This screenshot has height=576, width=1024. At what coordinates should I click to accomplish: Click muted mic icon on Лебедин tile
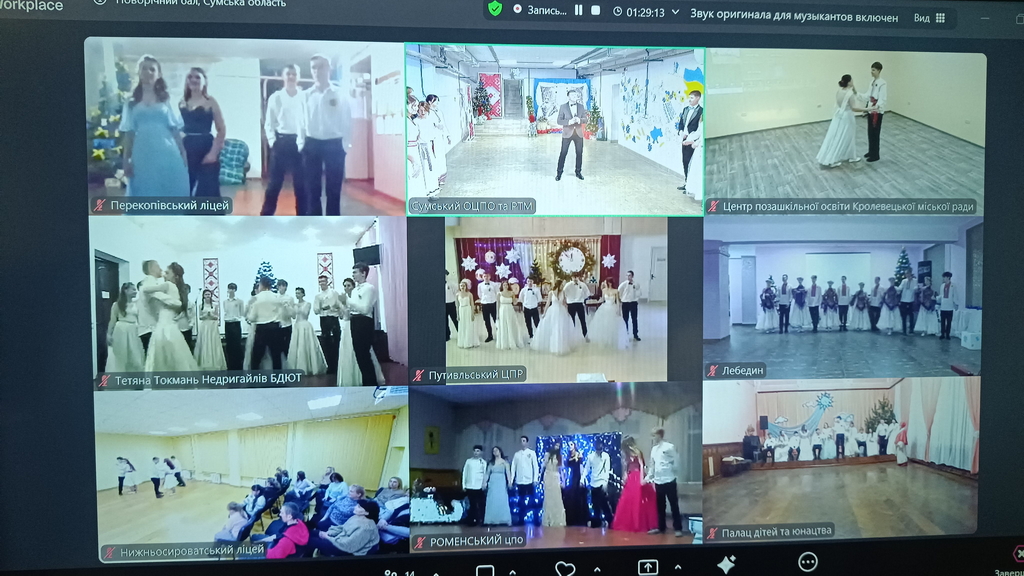713,371
